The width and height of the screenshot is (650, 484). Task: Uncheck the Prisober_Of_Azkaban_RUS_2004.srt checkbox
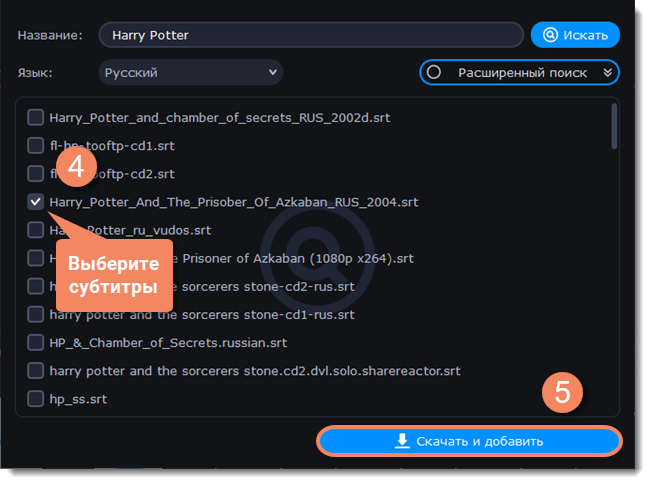[36, 202]
